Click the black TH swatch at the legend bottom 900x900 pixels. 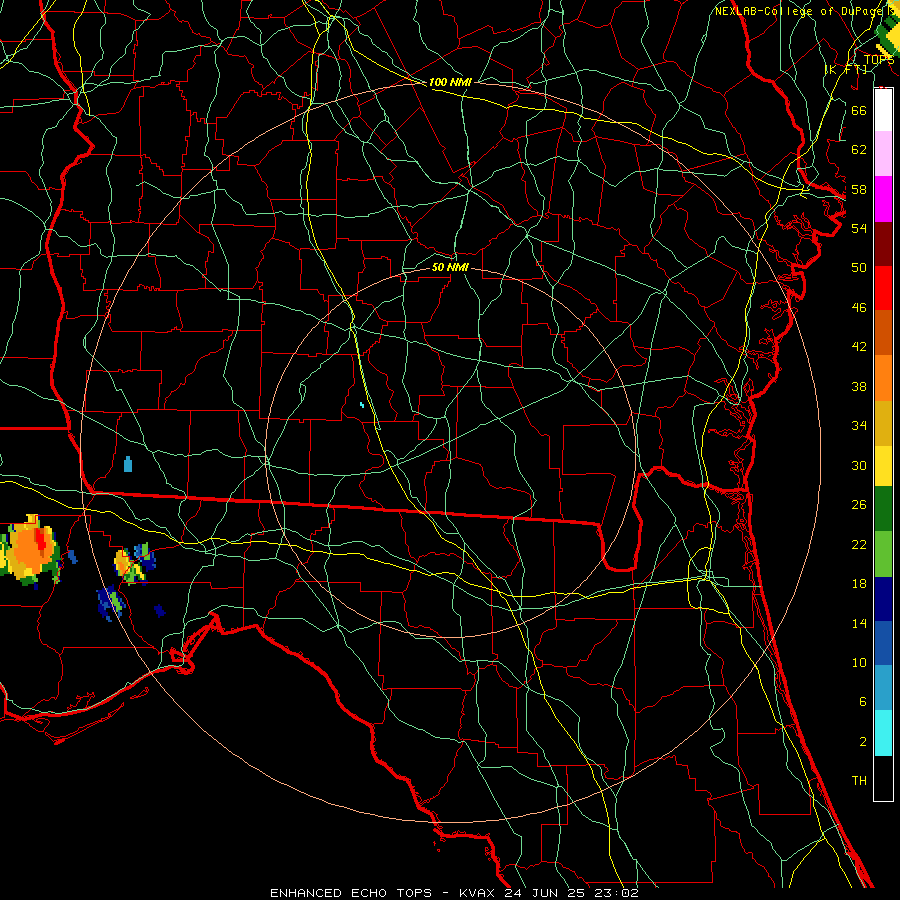[x=883, y=778]
